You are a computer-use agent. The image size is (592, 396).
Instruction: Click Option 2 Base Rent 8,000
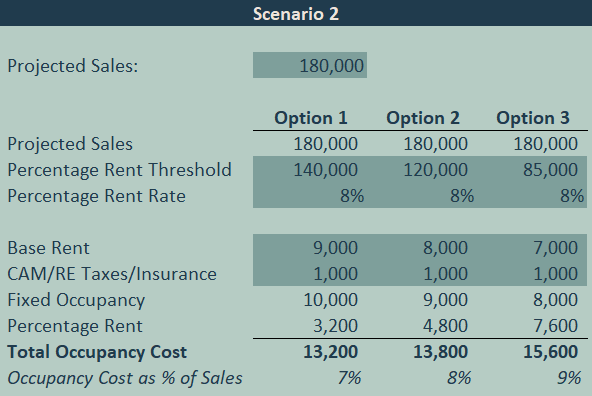click(x=445, y=248)
